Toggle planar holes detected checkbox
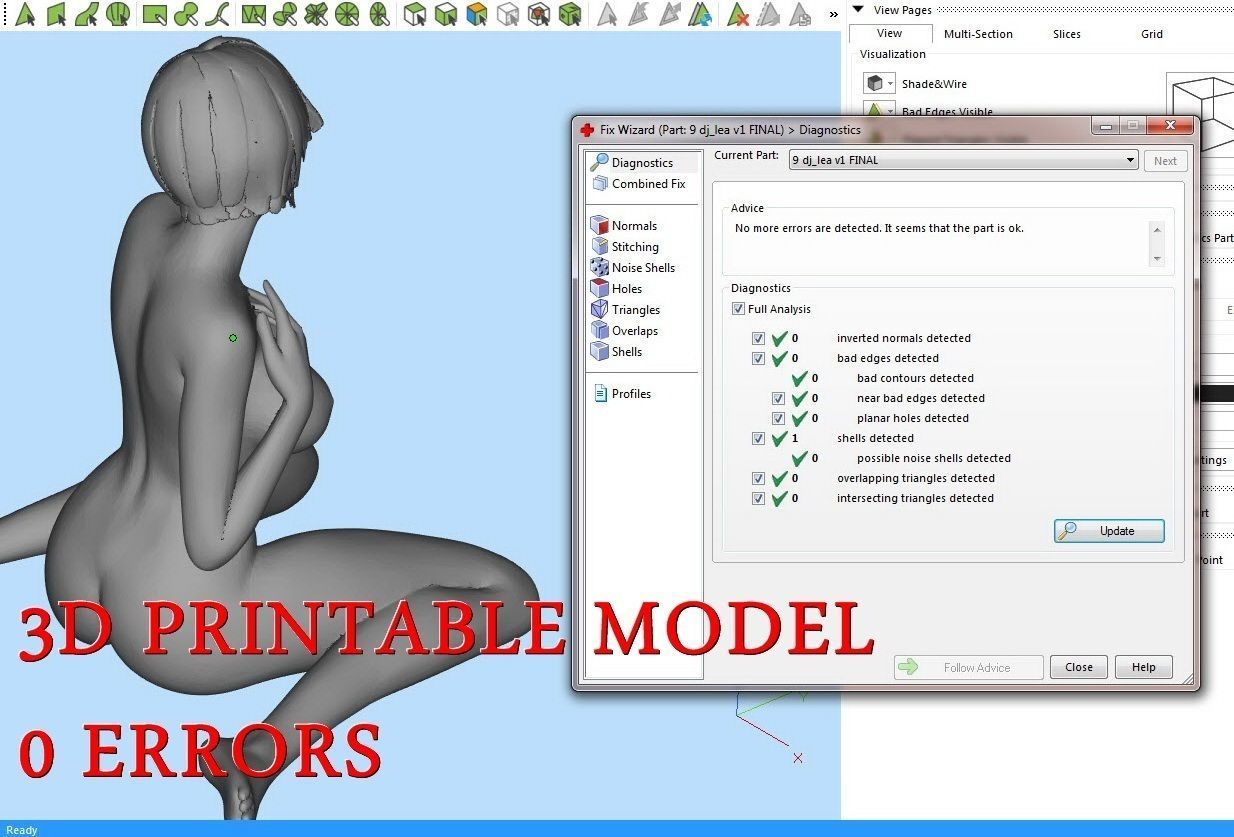The height and width of the screenshot is (837, 1234). [x=778, y=418]
